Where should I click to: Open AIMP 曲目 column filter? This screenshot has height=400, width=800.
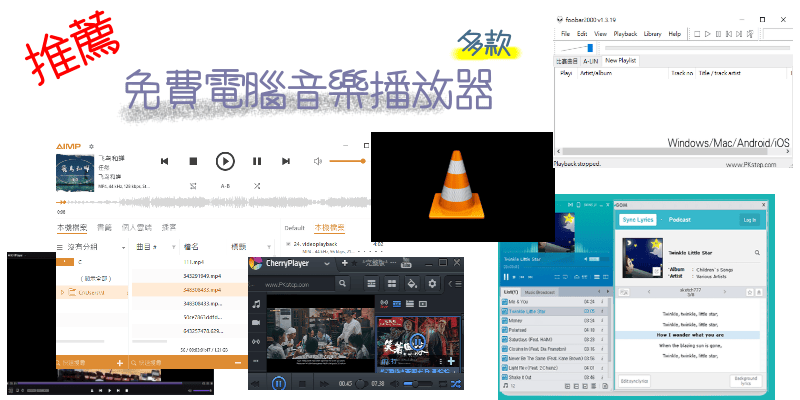[x=173, y=247]
